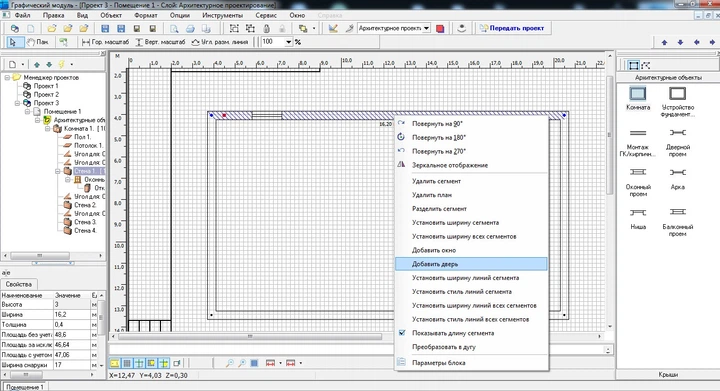
Task: Click the blue up arrow in top-right navigation
Action: pyautogui.click(x=664, y=42)
